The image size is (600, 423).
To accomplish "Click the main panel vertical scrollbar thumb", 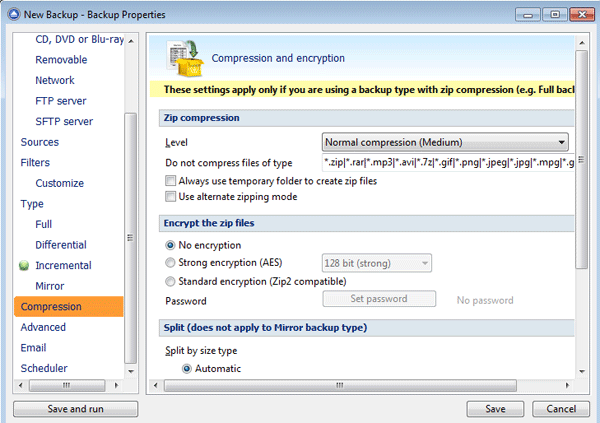I will tap(582, 159).
